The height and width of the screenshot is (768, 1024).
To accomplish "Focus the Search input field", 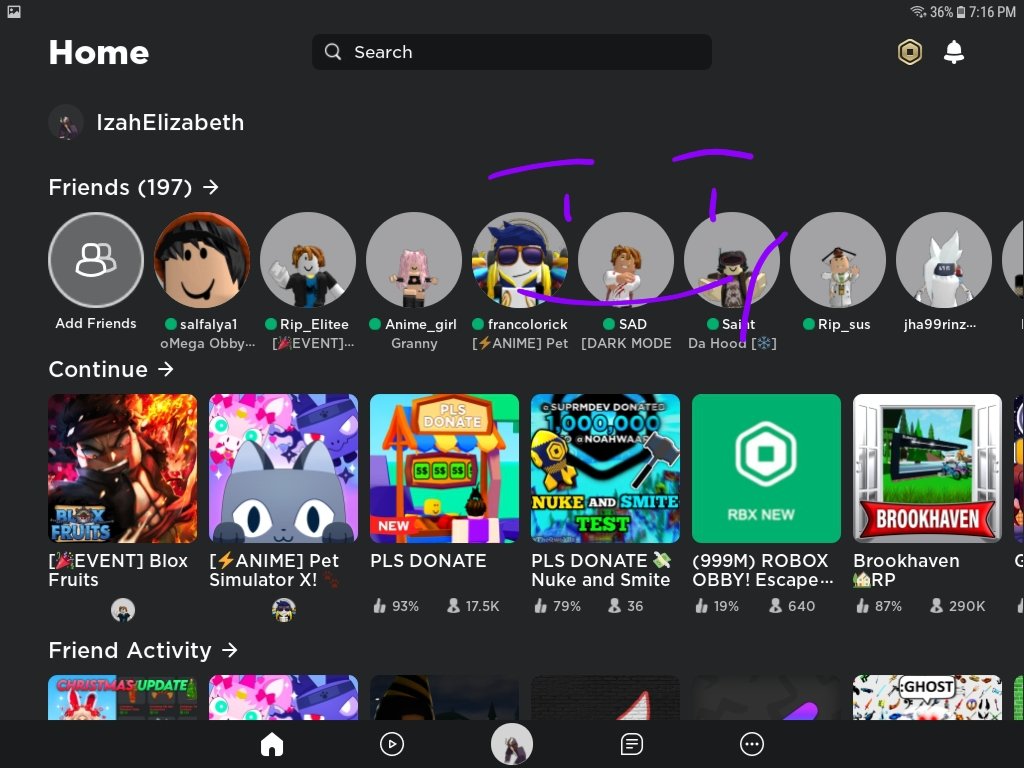I will click(x=511, y=52).
